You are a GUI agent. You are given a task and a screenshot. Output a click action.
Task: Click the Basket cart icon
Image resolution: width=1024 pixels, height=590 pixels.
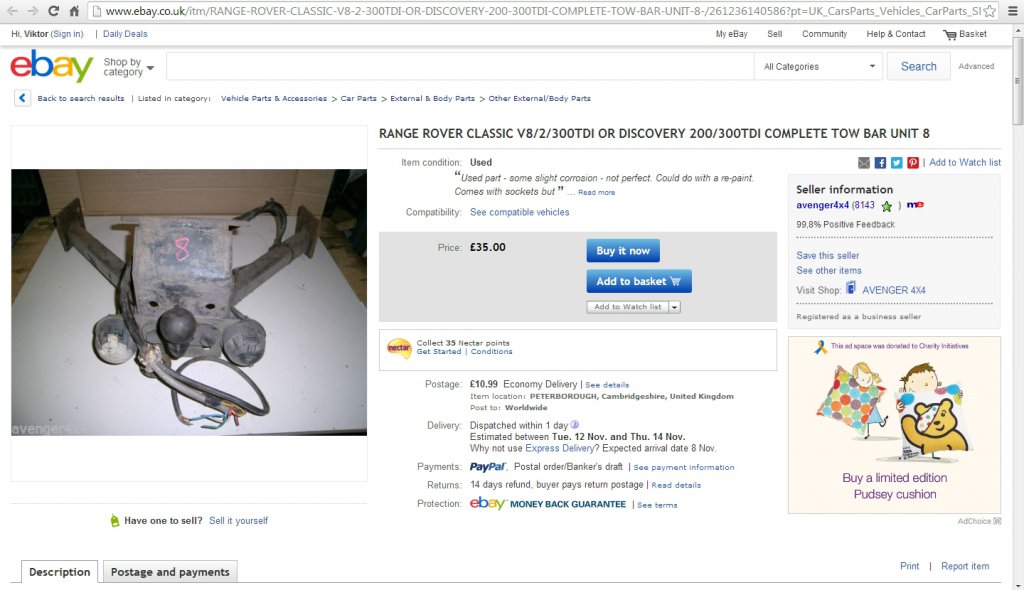(x=950, y=35)
